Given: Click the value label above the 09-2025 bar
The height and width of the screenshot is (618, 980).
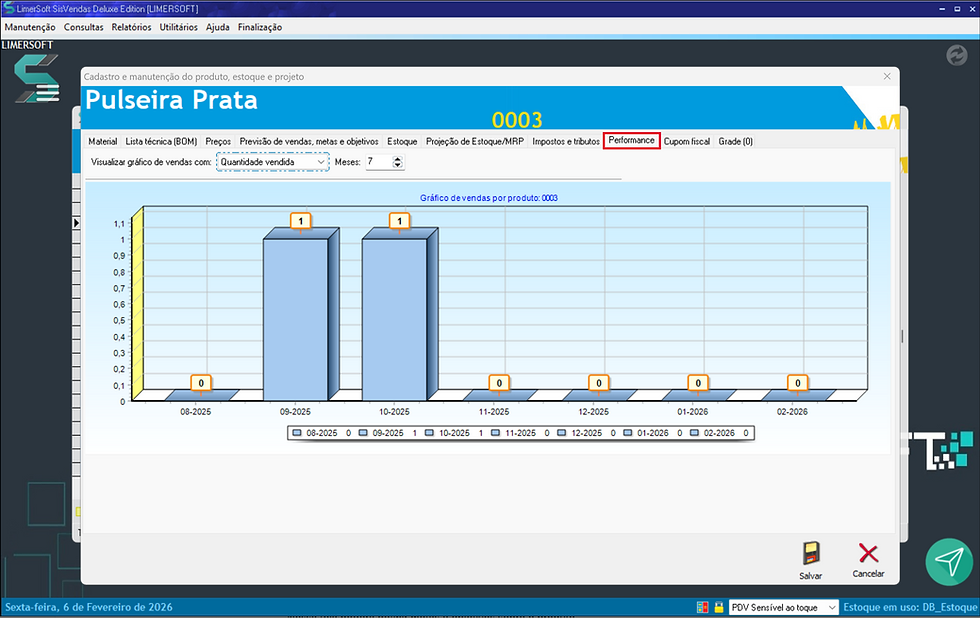Looking at the screenshot, I should 301,221.
